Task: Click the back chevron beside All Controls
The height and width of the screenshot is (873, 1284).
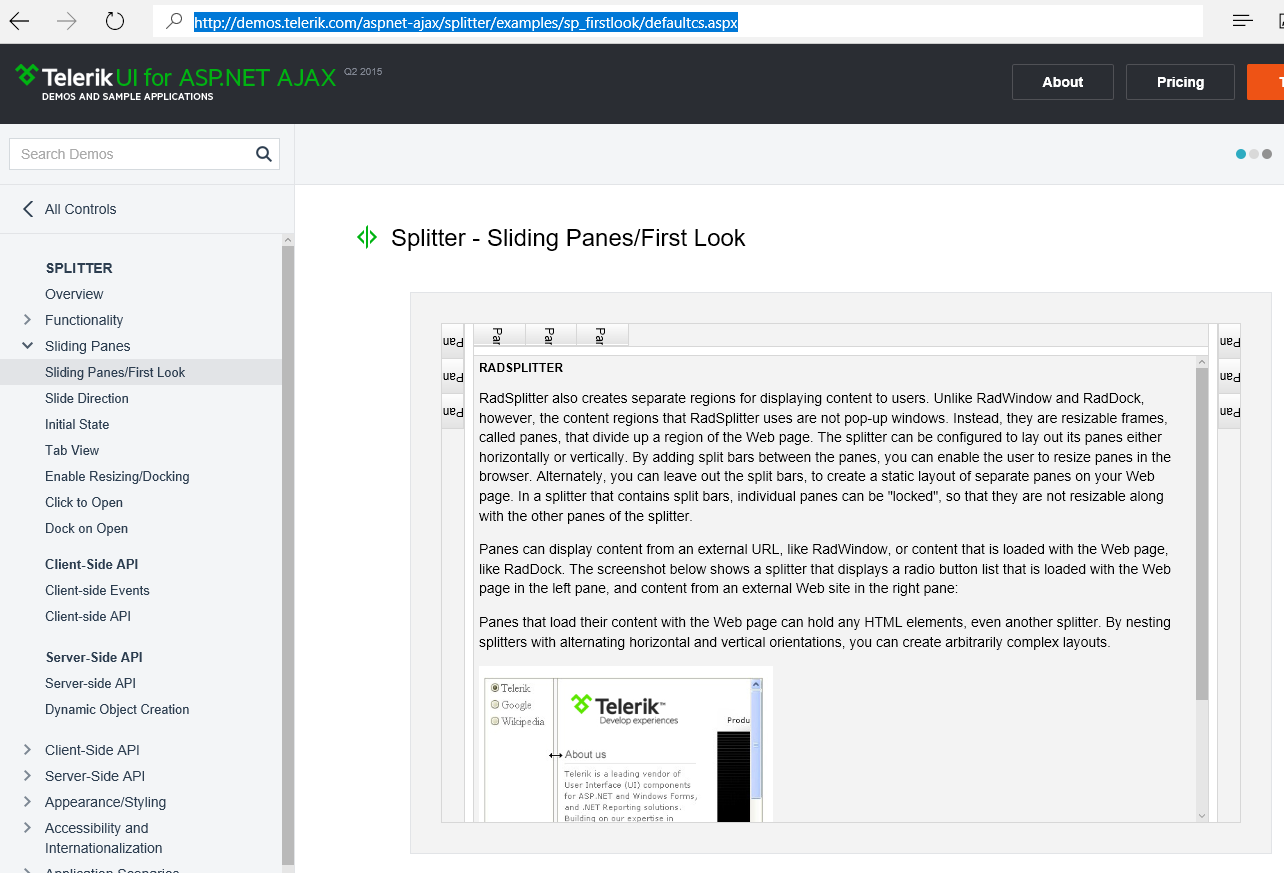Action: [x=28, y=209]
